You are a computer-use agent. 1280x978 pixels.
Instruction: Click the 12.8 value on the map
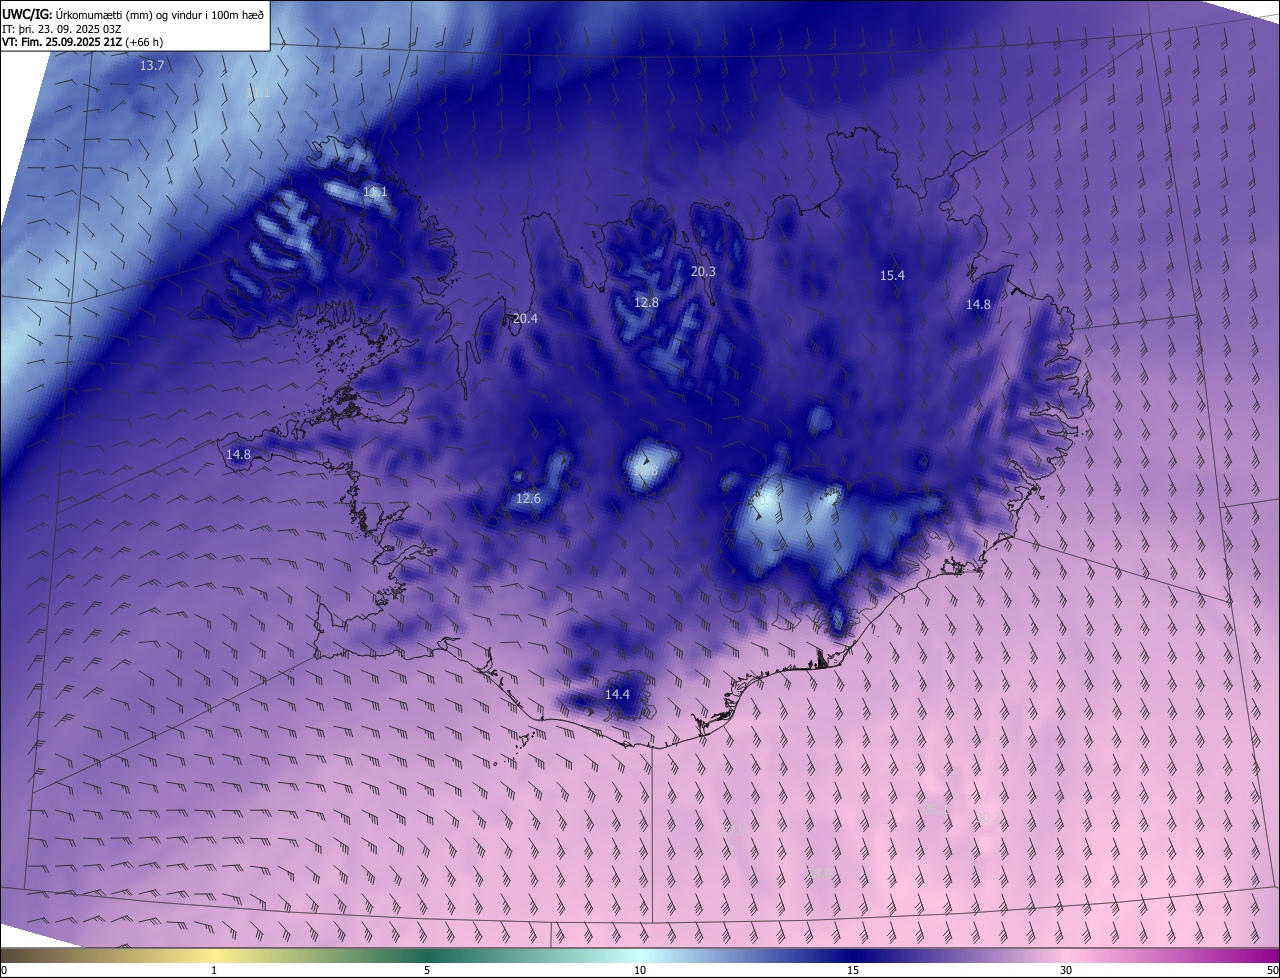click(x=647, y=302)
